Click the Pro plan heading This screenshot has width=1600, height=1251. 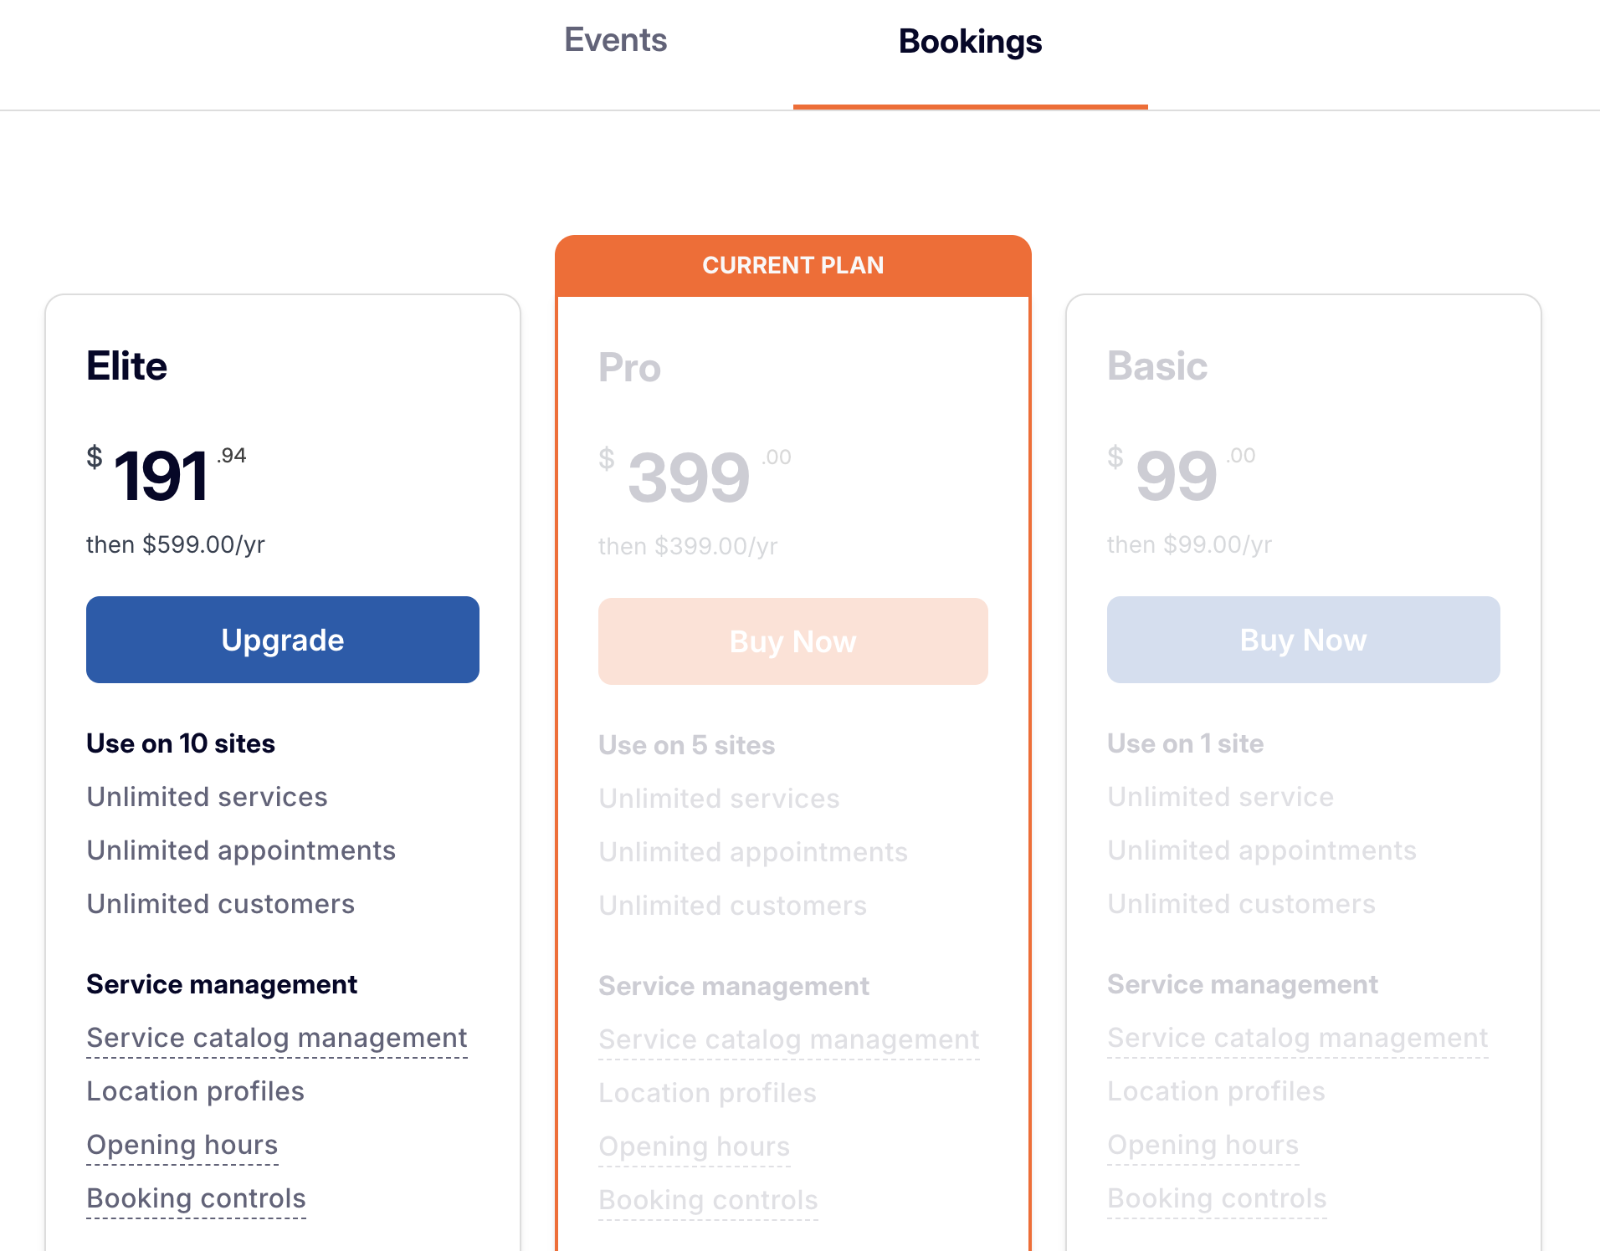(x=629, y=367)
